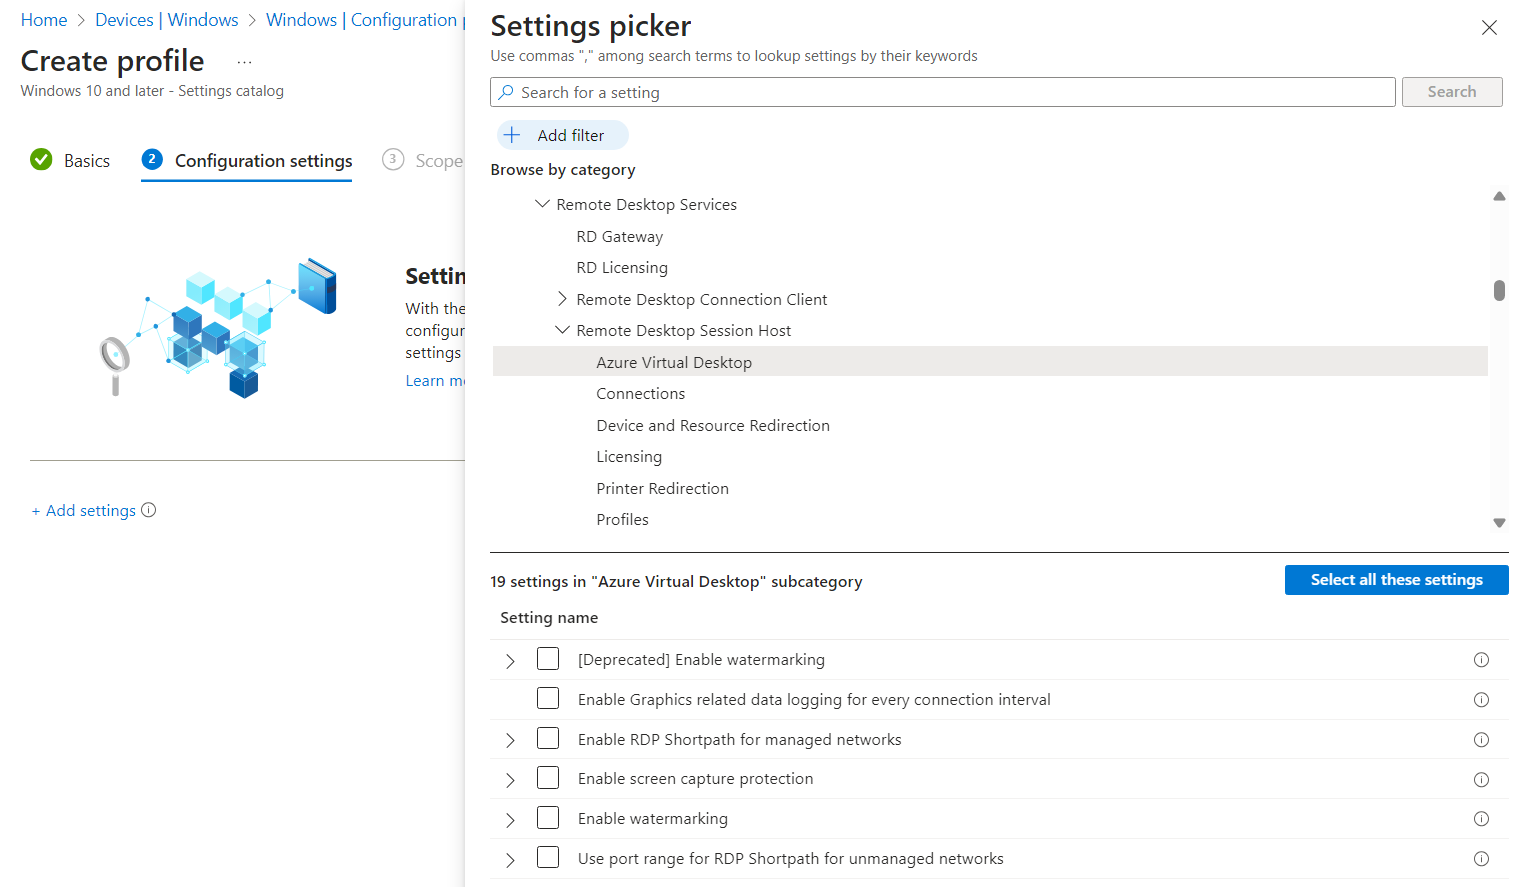
Task: Open the Add settings link
Action: 84,510
